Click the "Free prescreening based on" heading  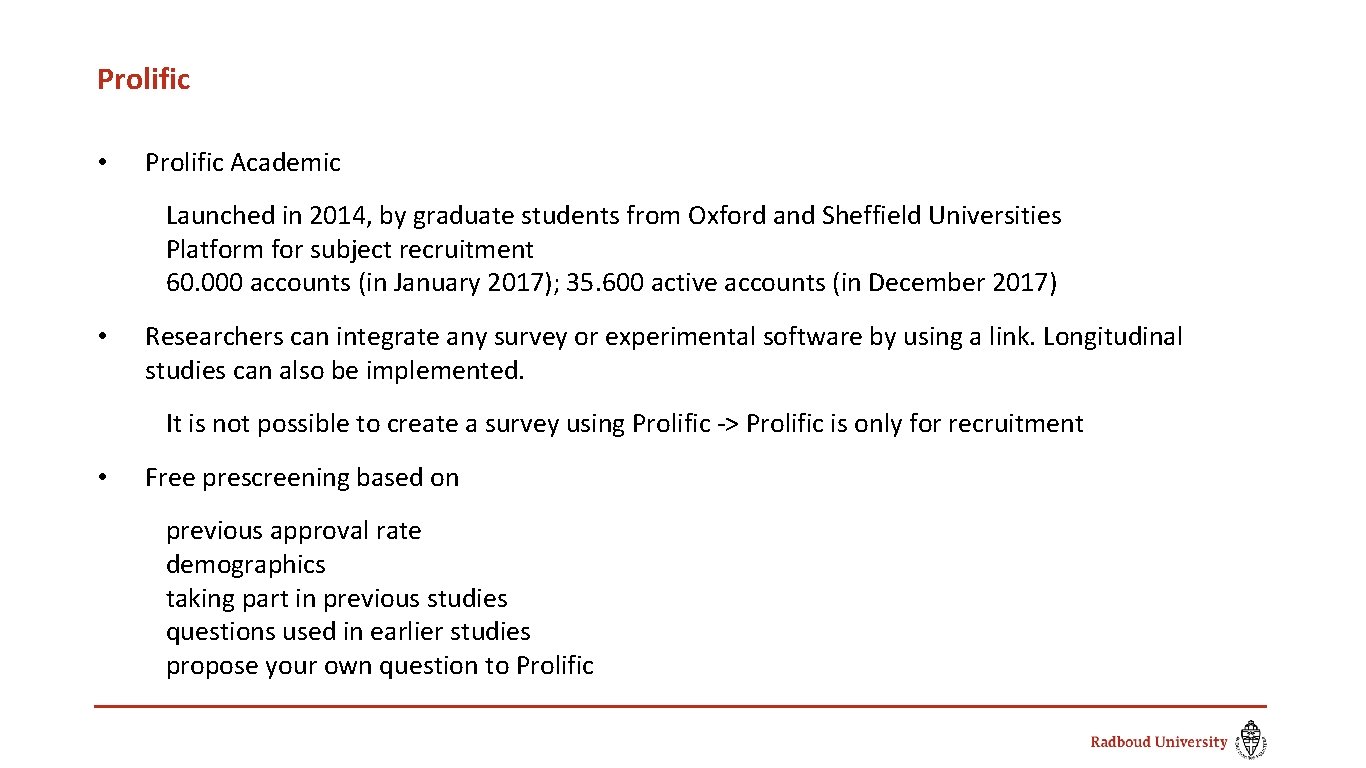301,478
